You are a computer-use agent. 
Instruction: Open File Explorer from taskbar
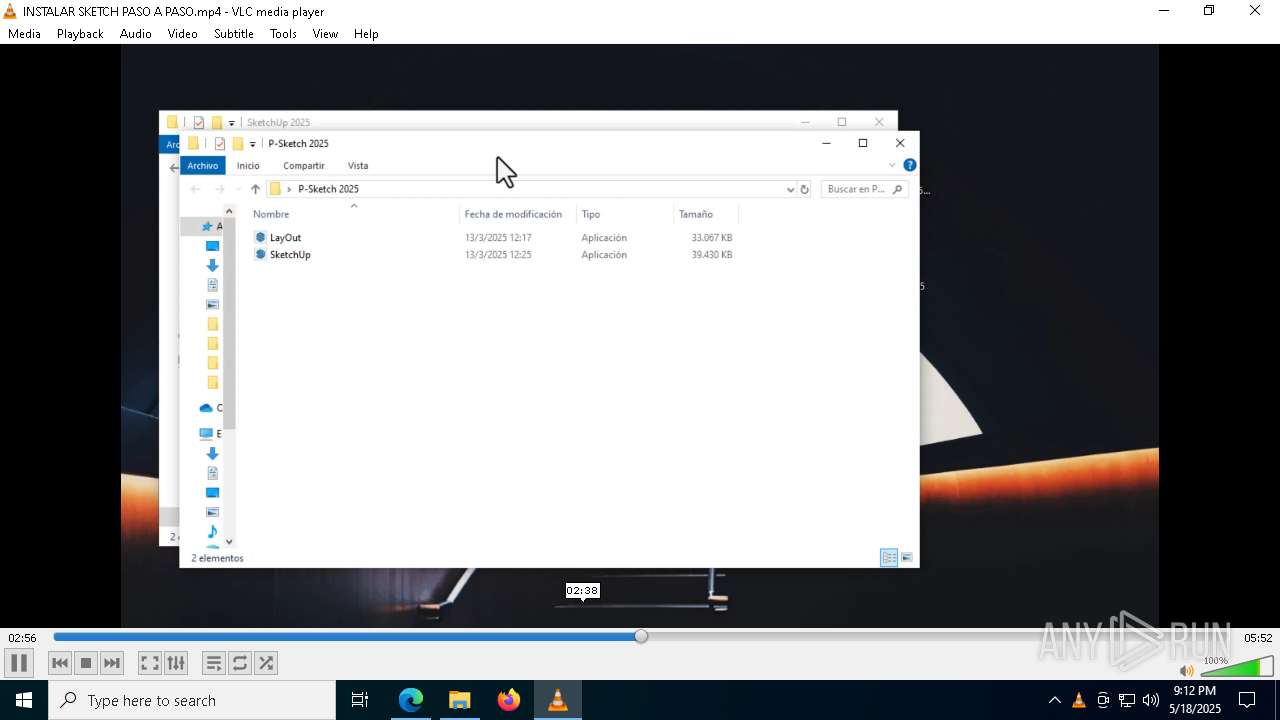(x=460, y=700)
